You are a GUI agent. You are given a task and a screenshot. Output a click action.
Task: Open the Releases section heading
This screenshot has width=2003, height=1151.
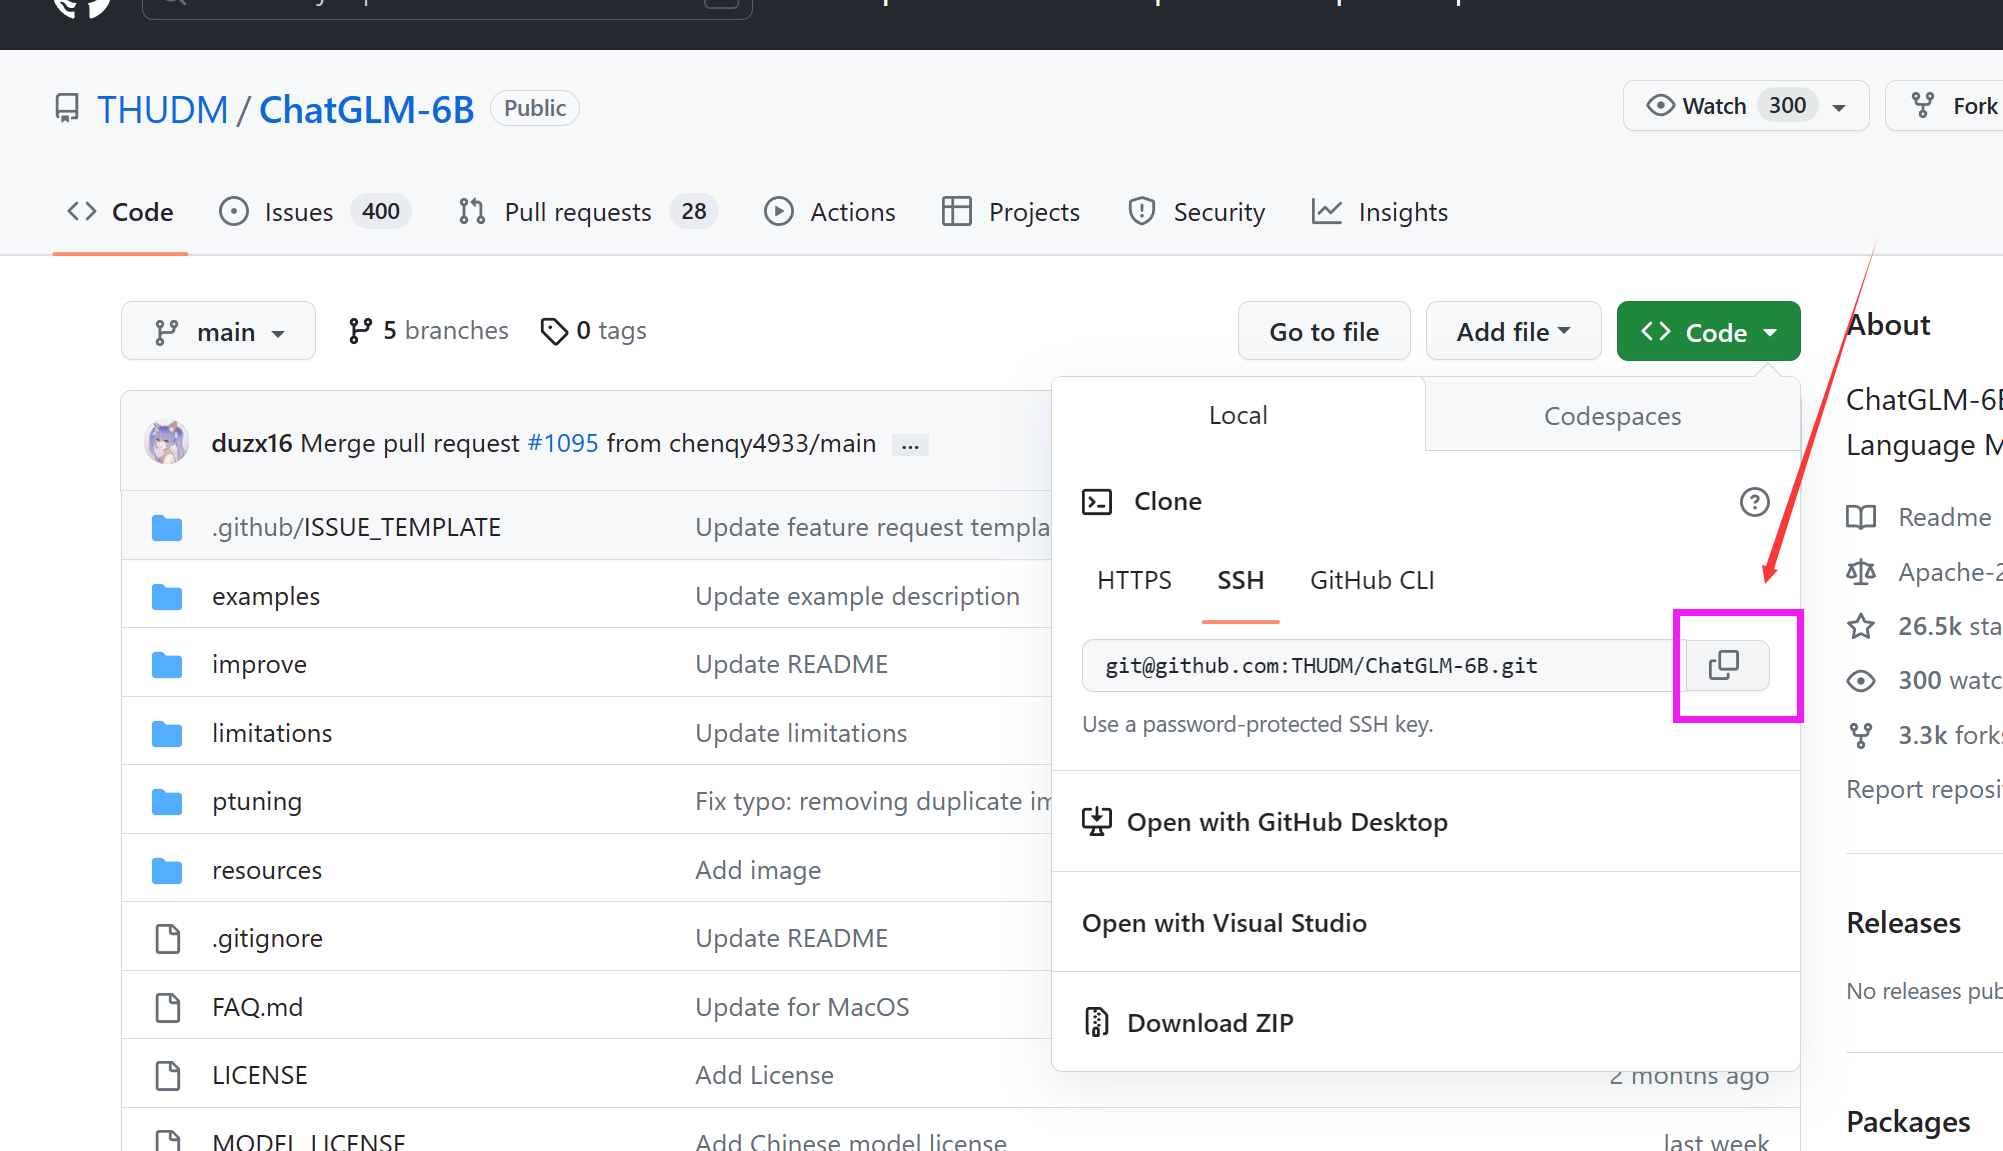1903,923
